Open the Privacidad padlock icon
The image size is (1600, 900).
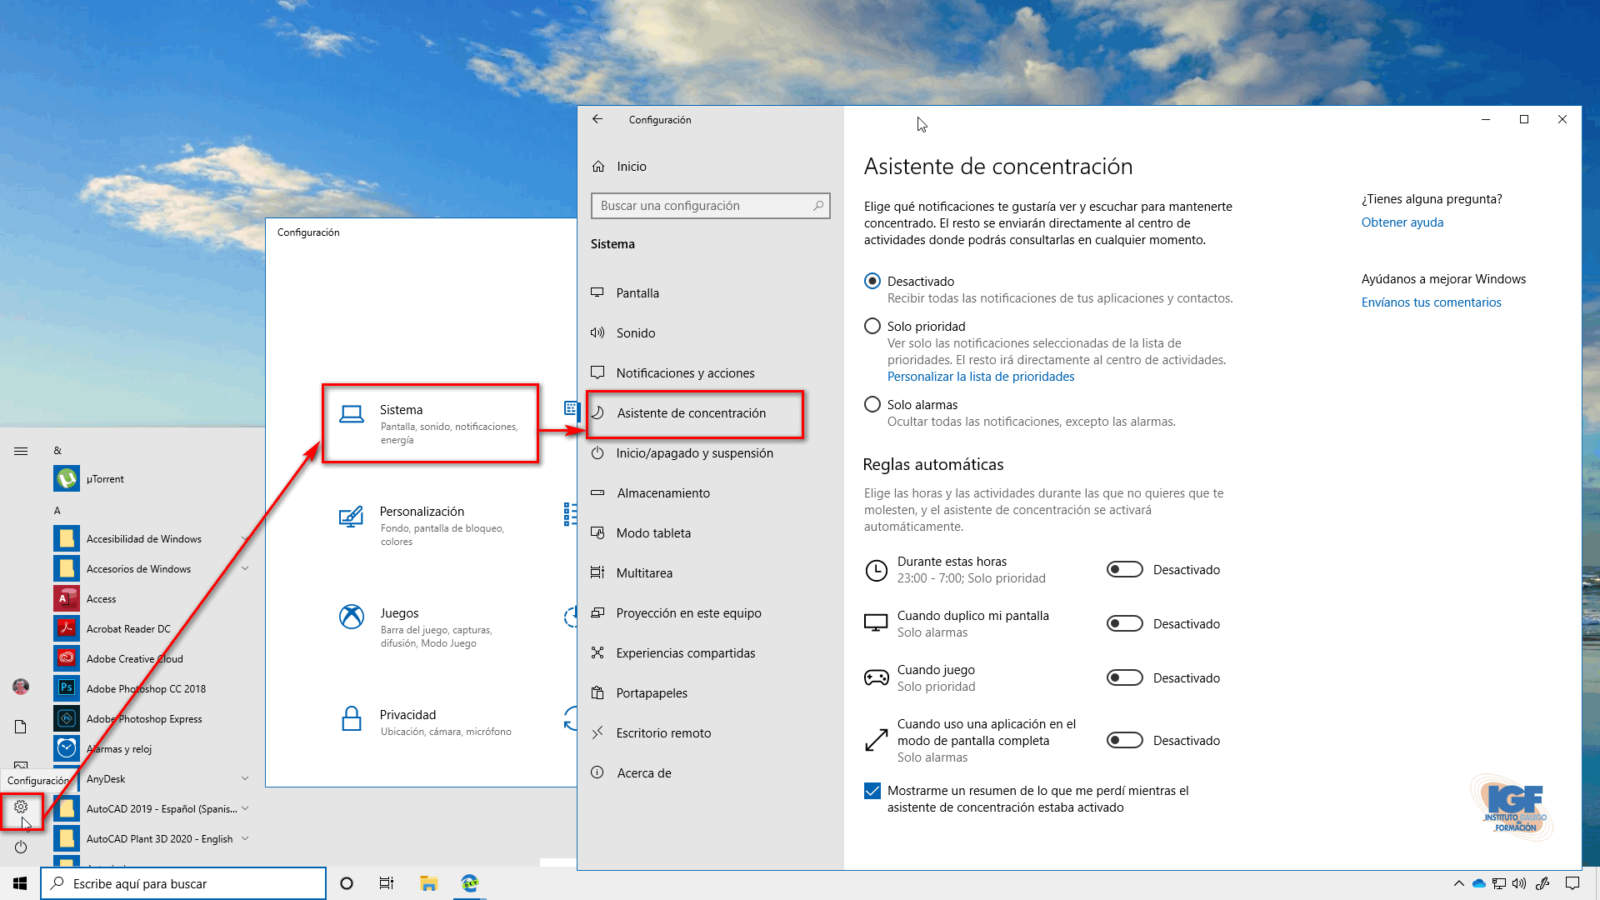(x=351, y=719)
